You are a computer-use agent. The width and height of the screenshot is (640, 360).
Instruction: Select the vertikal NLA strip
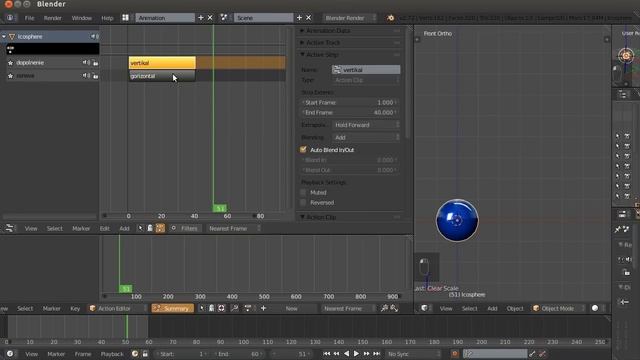tap(162, 63)
